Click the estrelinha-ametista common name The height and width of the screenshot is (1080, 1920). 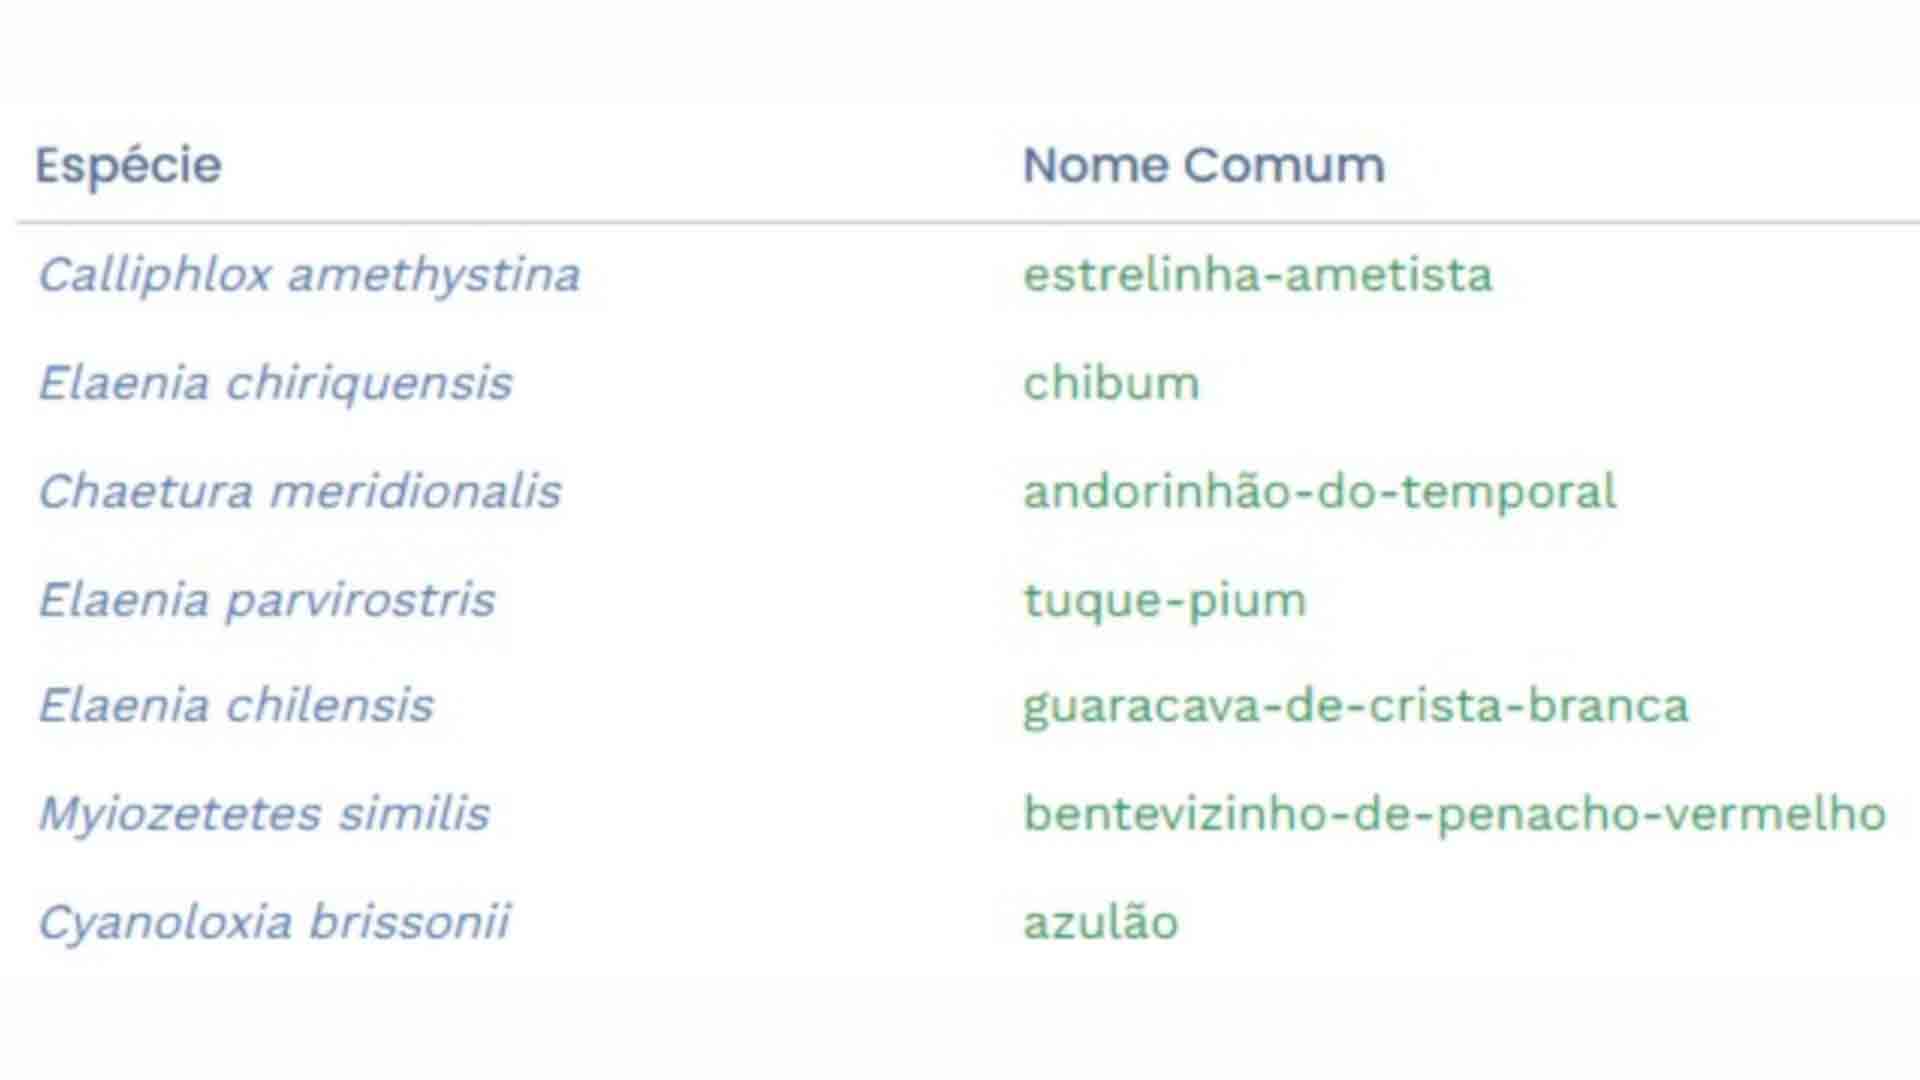point(1257,275)
